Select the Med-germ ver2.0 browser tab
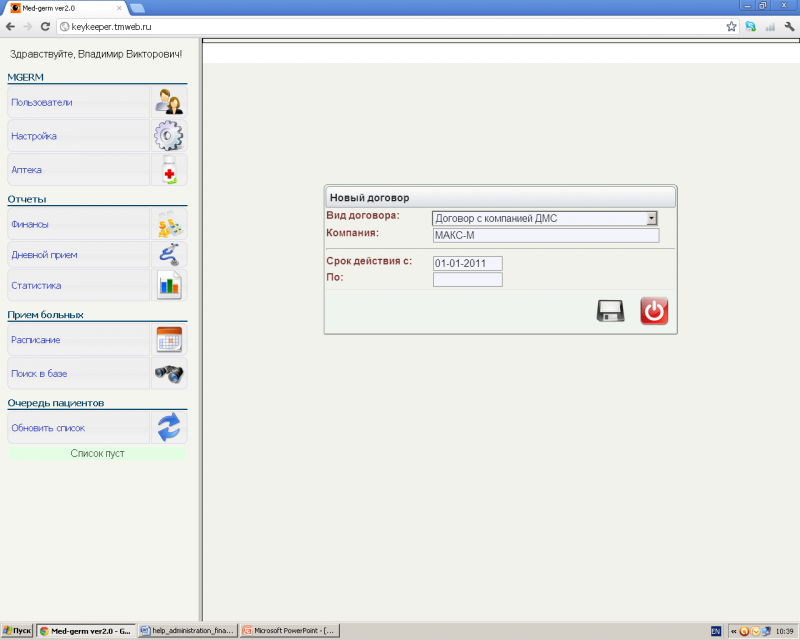The width and height of the screenshot is (800, 640). pos(60,8)
